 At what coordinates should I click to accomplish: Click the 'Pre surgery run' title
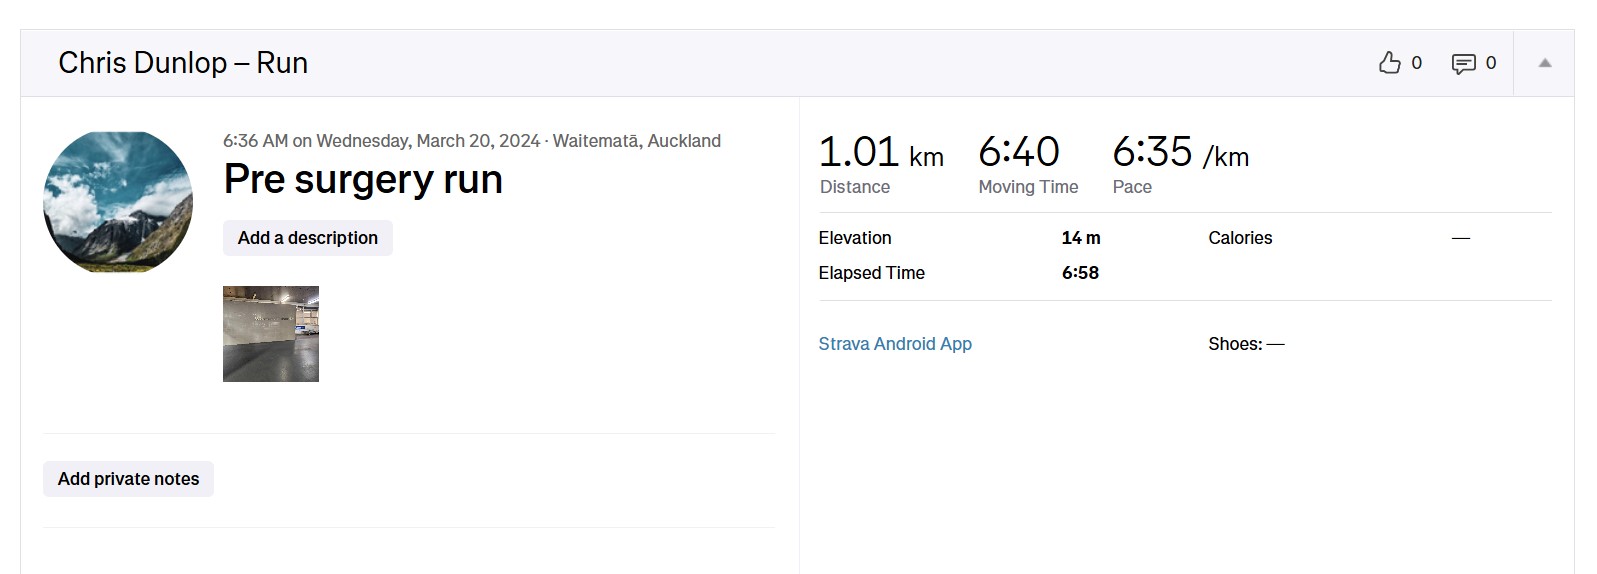[x=363, y=180]
